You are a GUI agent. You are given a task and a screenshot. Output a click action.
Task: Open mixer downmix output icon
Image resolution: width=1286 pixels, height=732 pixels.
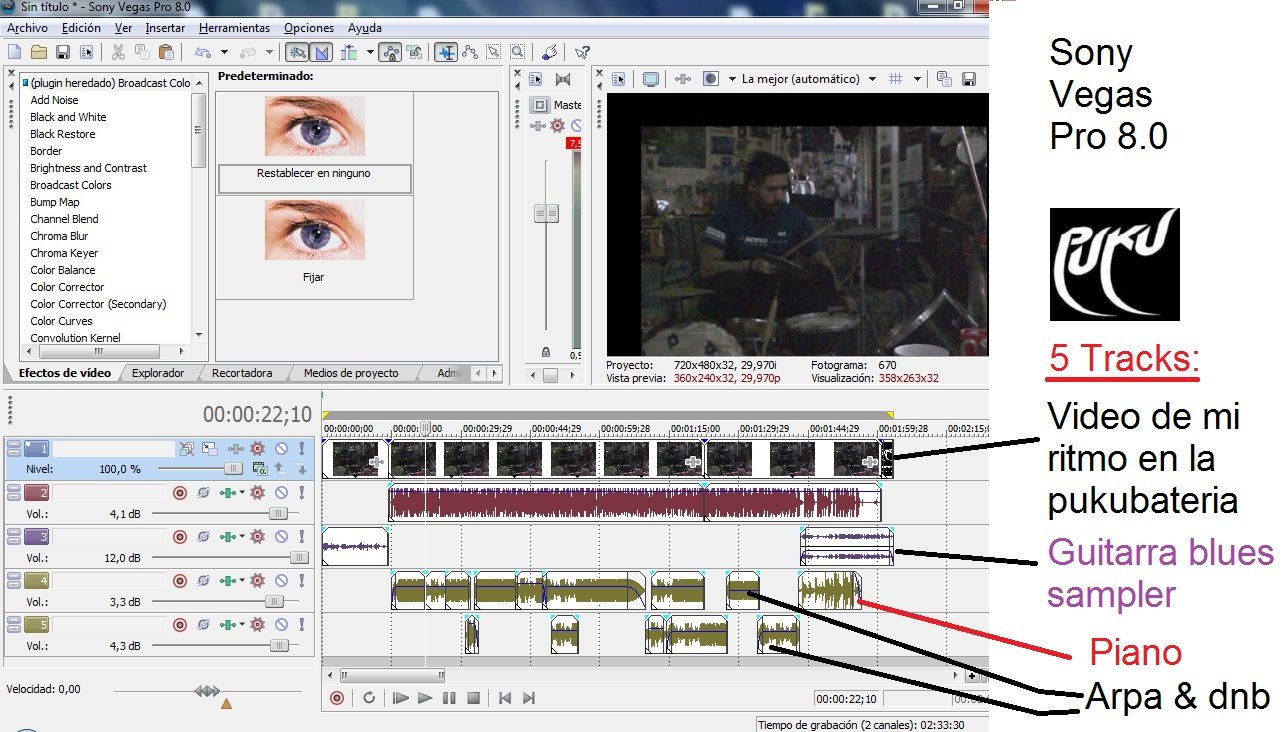(x=562, y=79)
